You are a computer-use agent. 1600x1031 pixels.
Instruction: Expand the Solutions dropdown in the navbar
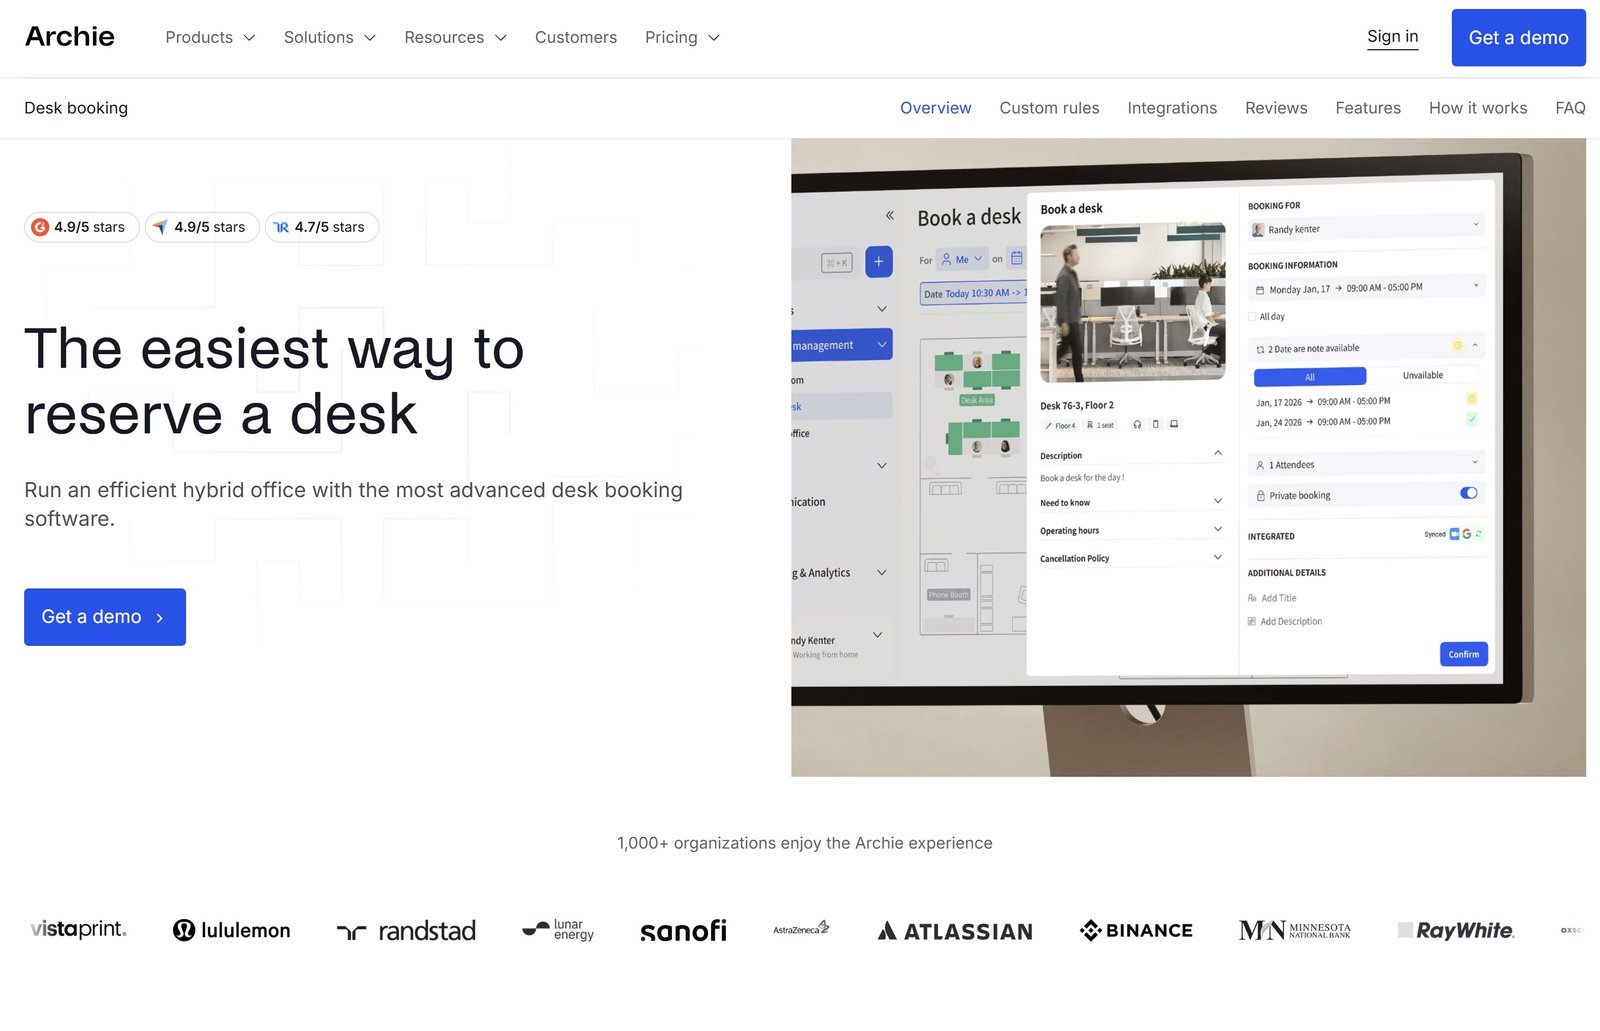coord(329,37)
